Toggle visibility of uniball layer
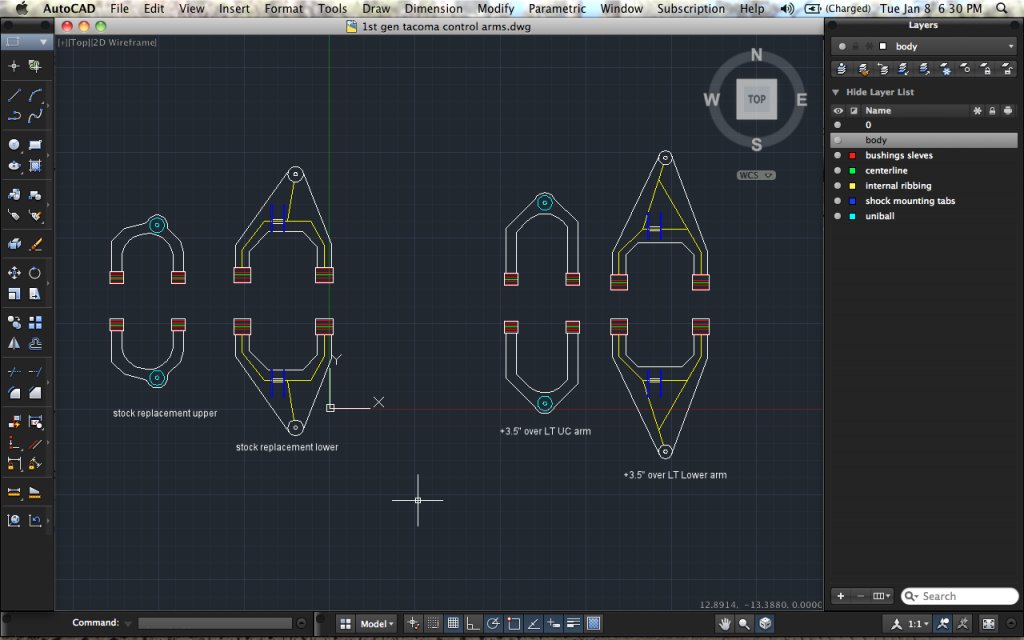 click(x=838, y=216)
